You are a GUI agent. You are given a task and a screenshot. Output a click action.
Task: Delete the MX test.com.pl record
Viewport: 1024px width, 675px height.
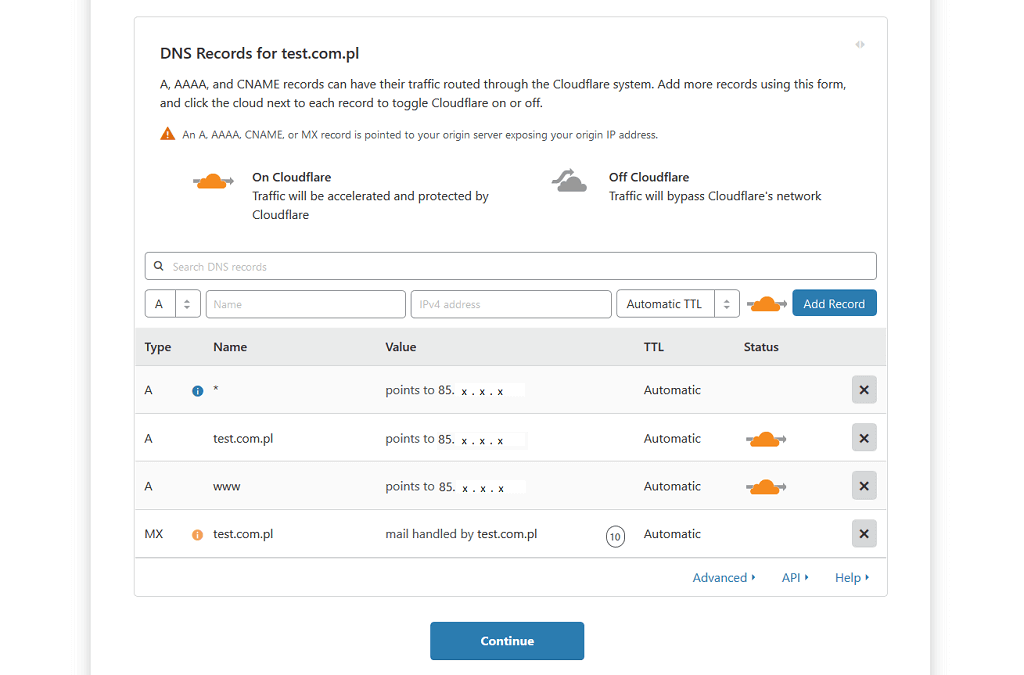[864, 534]
